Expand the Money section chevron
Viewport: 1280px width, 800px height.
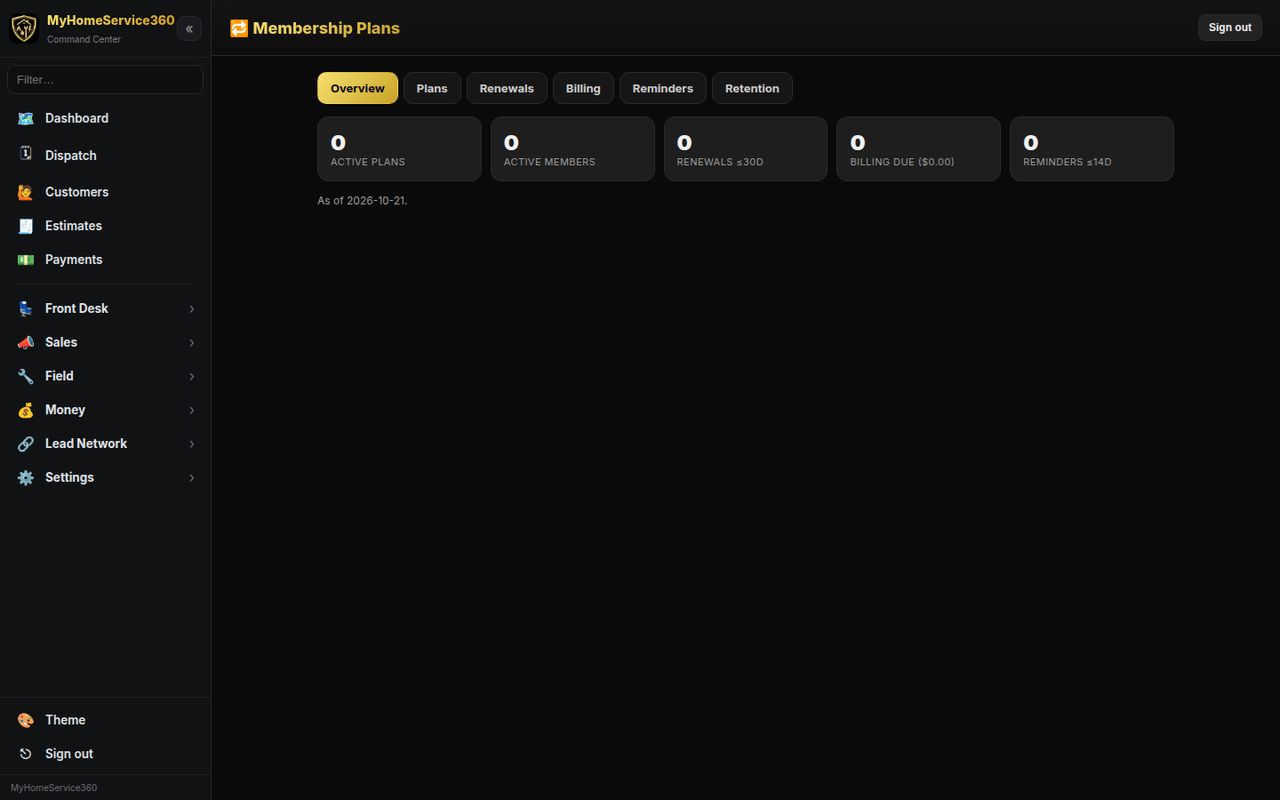(192, 411)
